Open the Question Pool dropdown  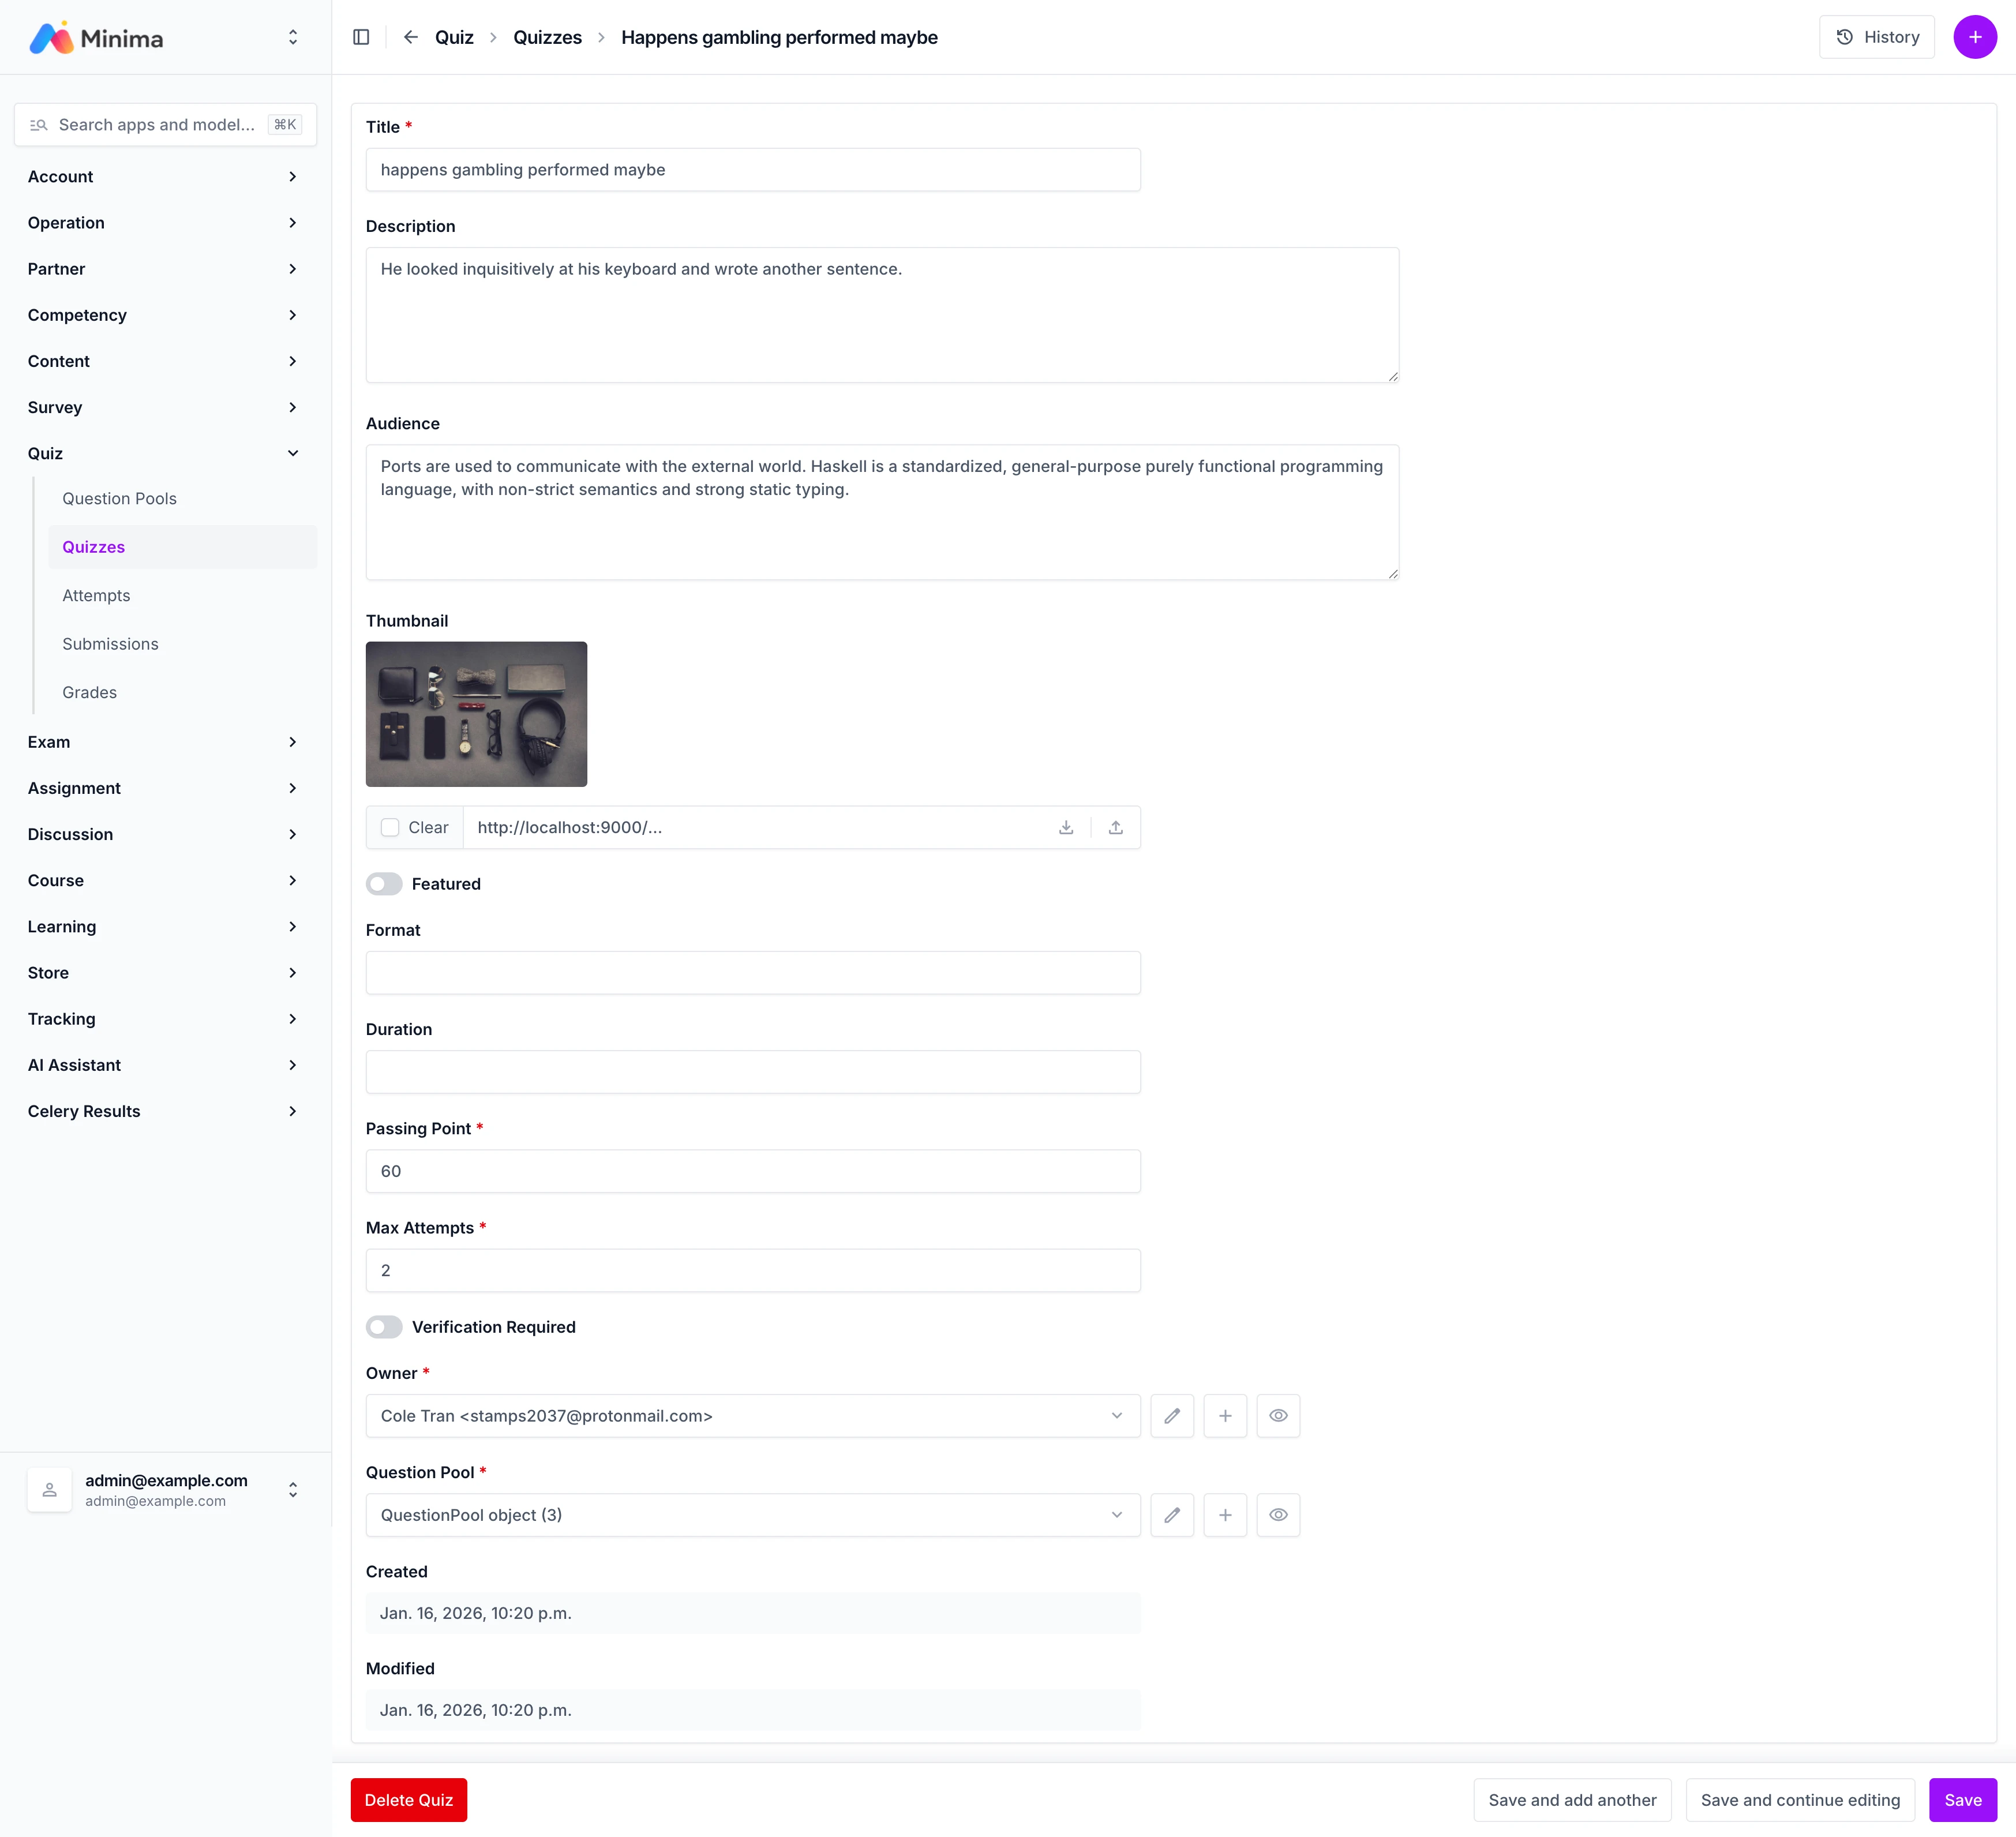[x=752, y=1514]
